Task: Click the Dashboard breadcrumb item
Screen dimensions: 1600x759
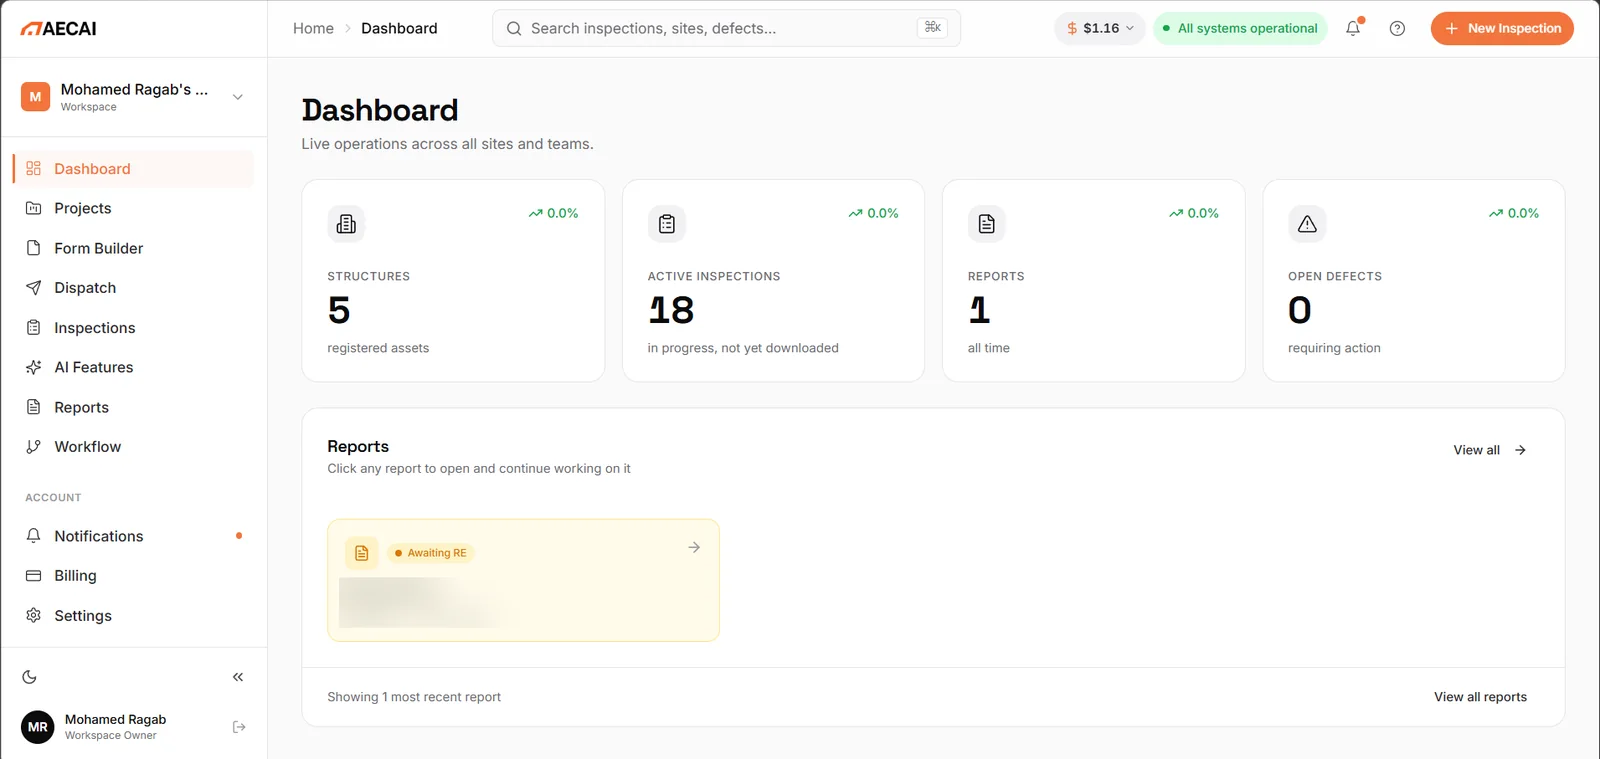Action: (x=399, y=28)
